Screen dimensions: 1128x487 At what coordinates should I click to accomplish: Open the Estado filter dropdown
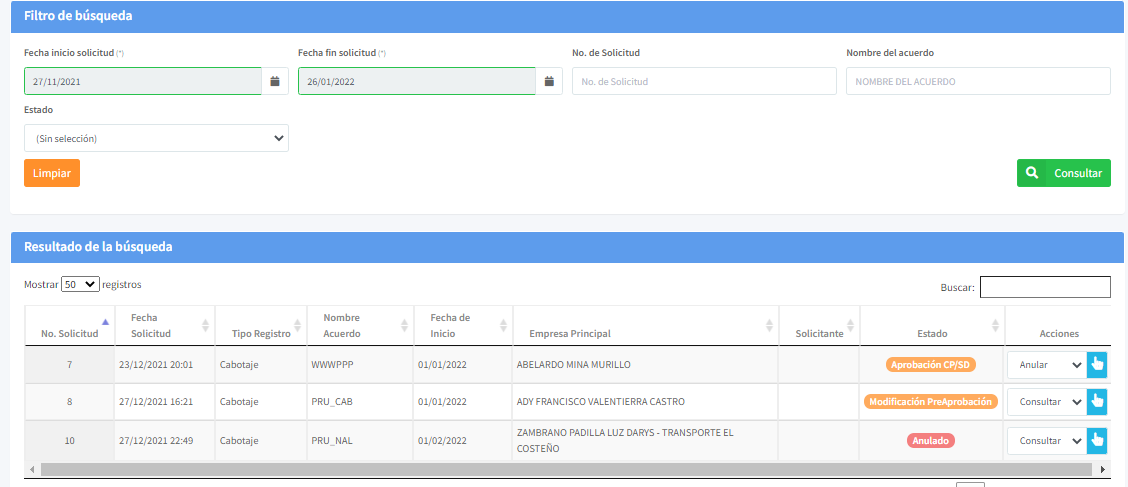pos(156,138)
